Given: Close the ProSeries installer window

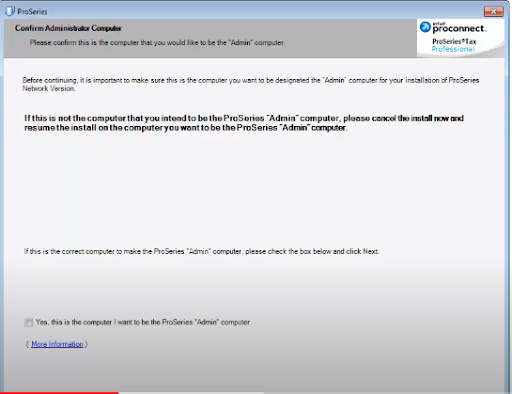Looking at the screenshot, I should (x=493, y=11).
